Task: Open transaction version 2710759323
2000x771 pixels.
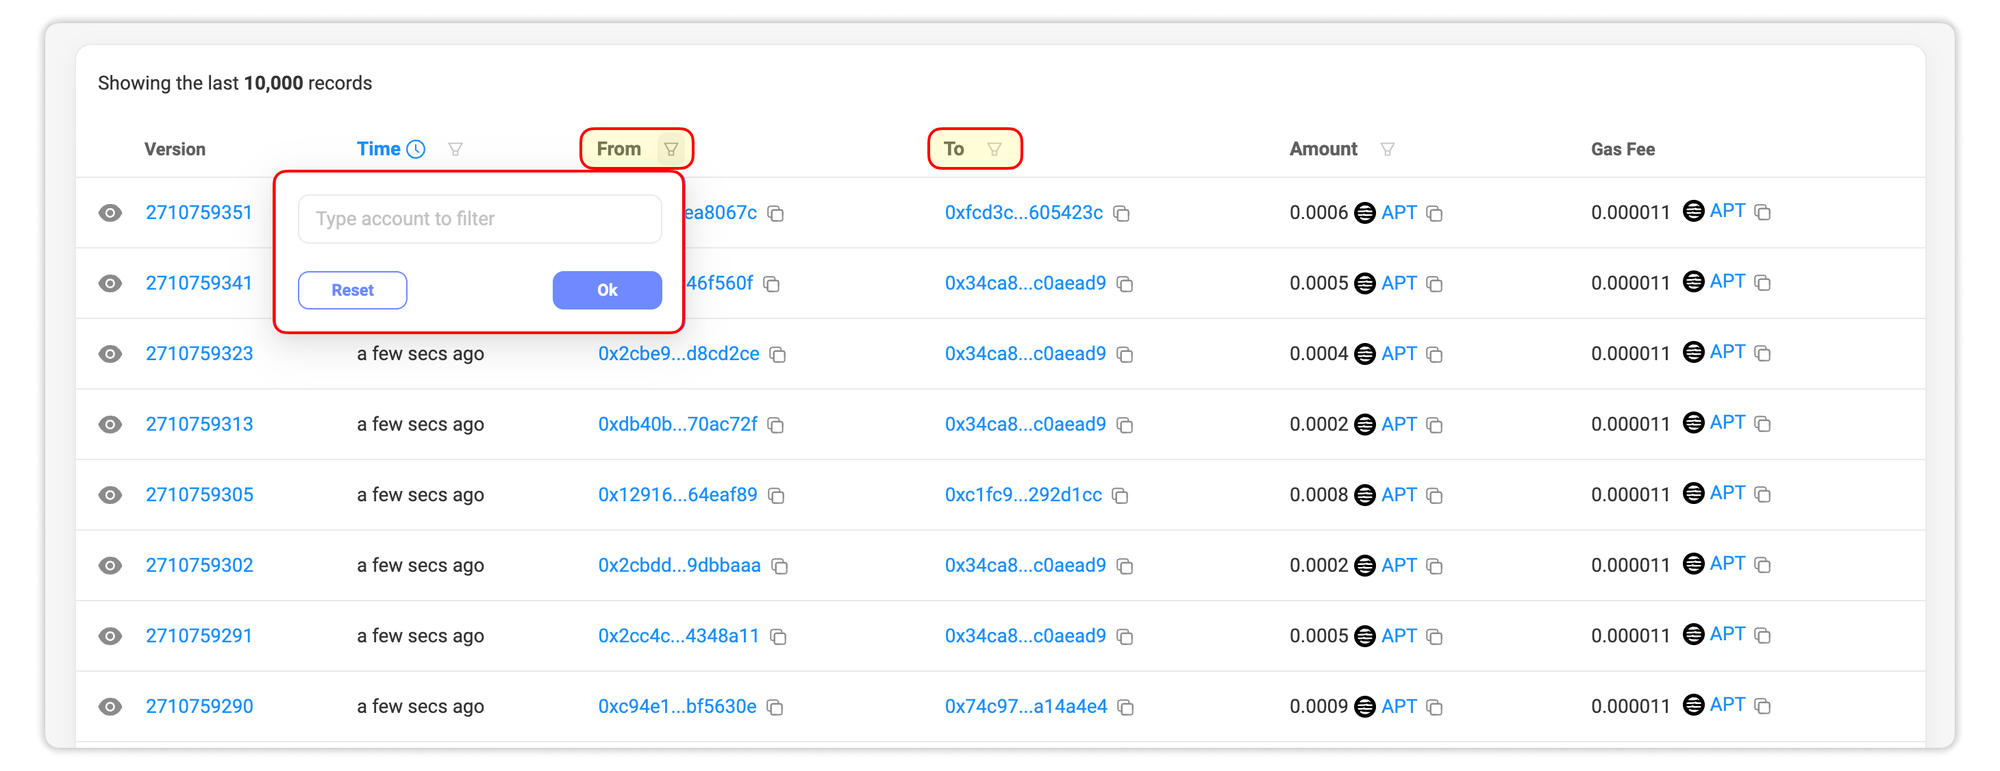Action: point(200,354)
